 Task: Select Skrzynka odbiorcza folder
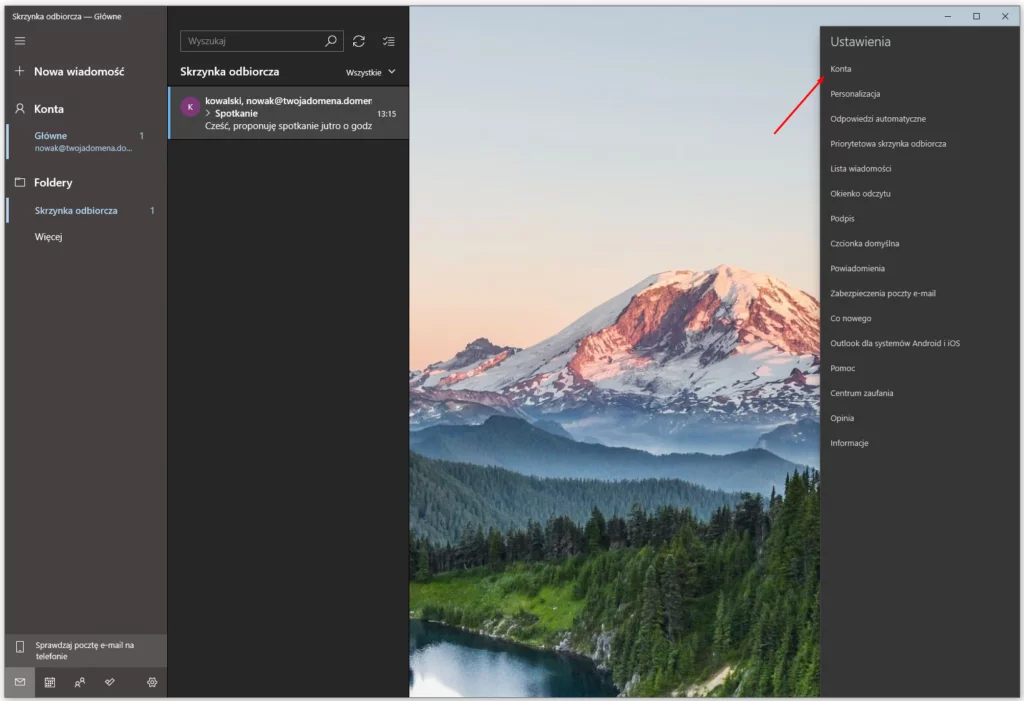[x=76, y=211]
